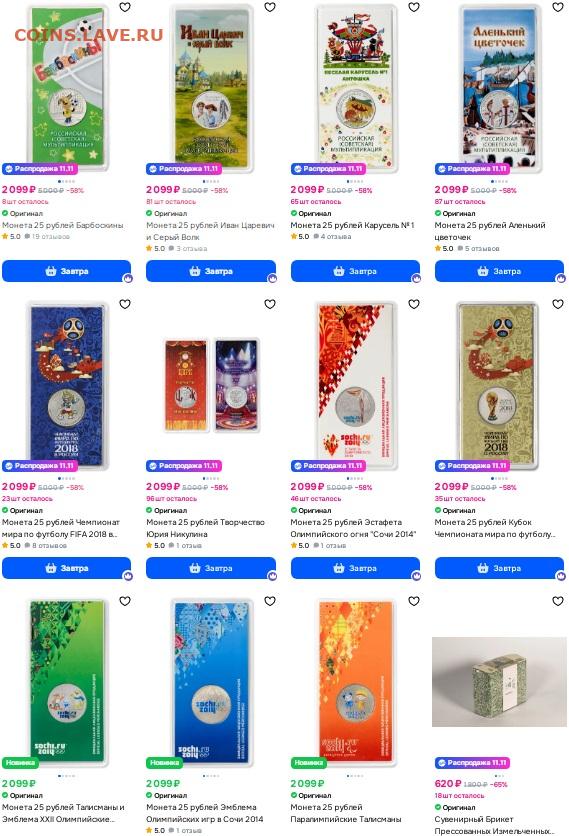
Task: Favorite the Кубок Чемпионата мира coin
Action: (558, 304)
